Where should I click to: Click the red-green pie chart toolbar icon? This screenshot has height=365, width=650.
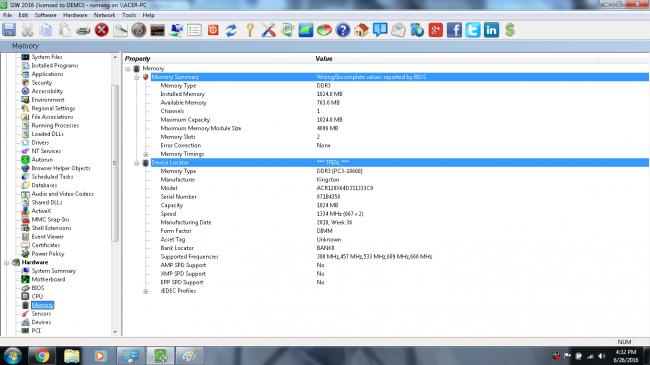click(x=324, y=30)
